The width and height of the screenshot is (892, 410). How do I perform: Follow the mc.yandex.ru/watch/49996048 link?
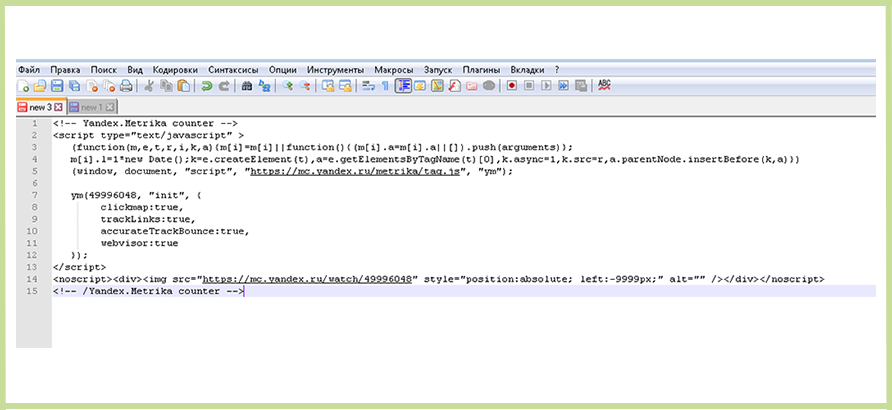coord(307,279)
